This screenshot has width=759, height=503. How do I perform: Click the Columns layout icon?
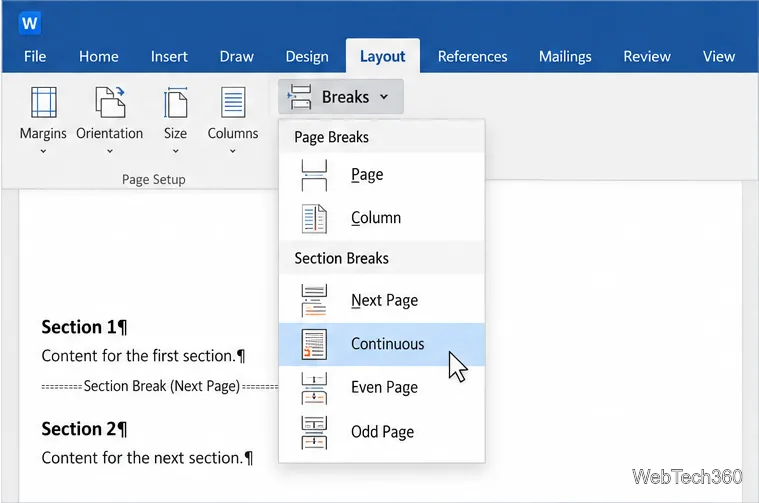(x=233, y=102)
